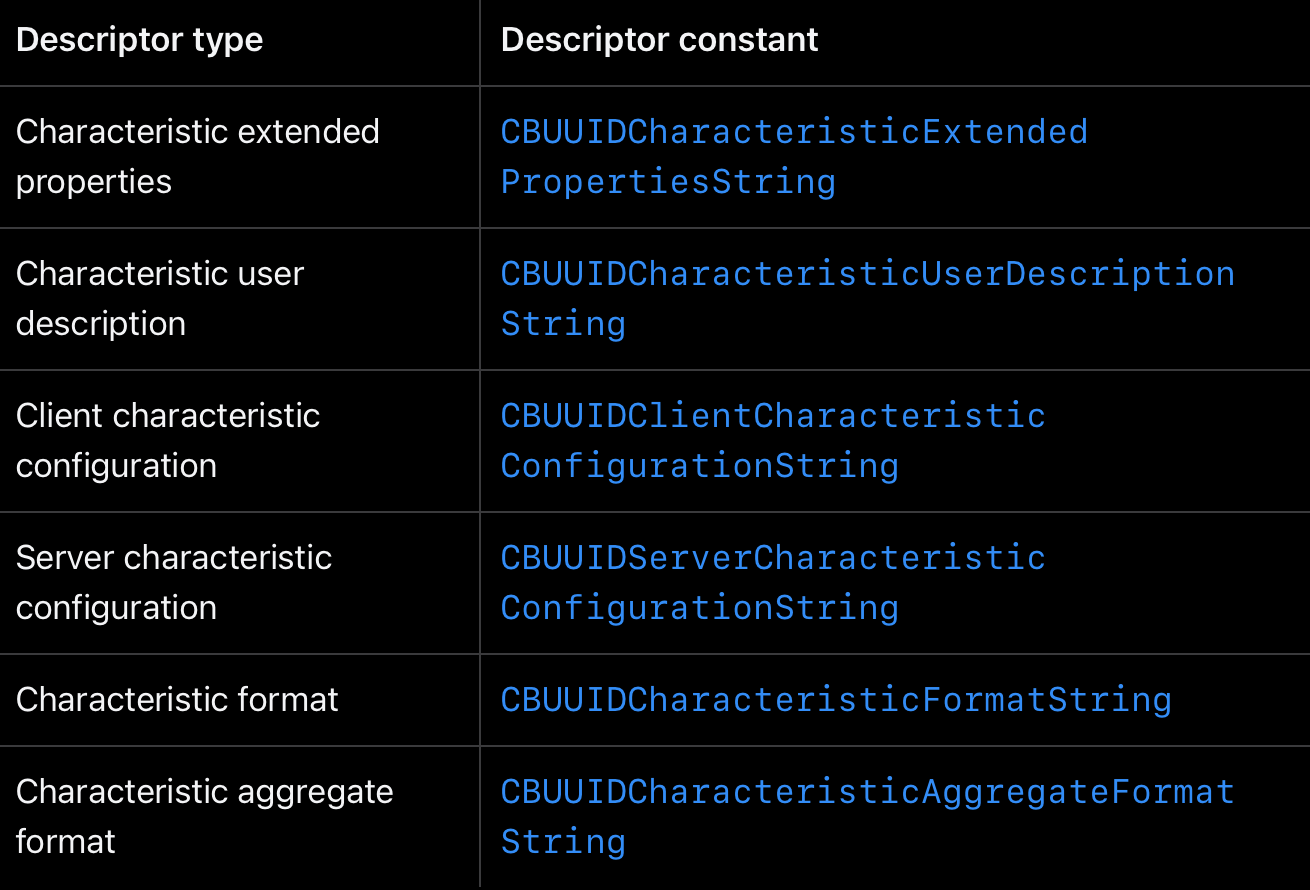Click 'String' below CBUUIDCharacteristicAggregateFormat
Viewport: 1310px width, 890px height.
pyautogui.click(x=563, y=842)
